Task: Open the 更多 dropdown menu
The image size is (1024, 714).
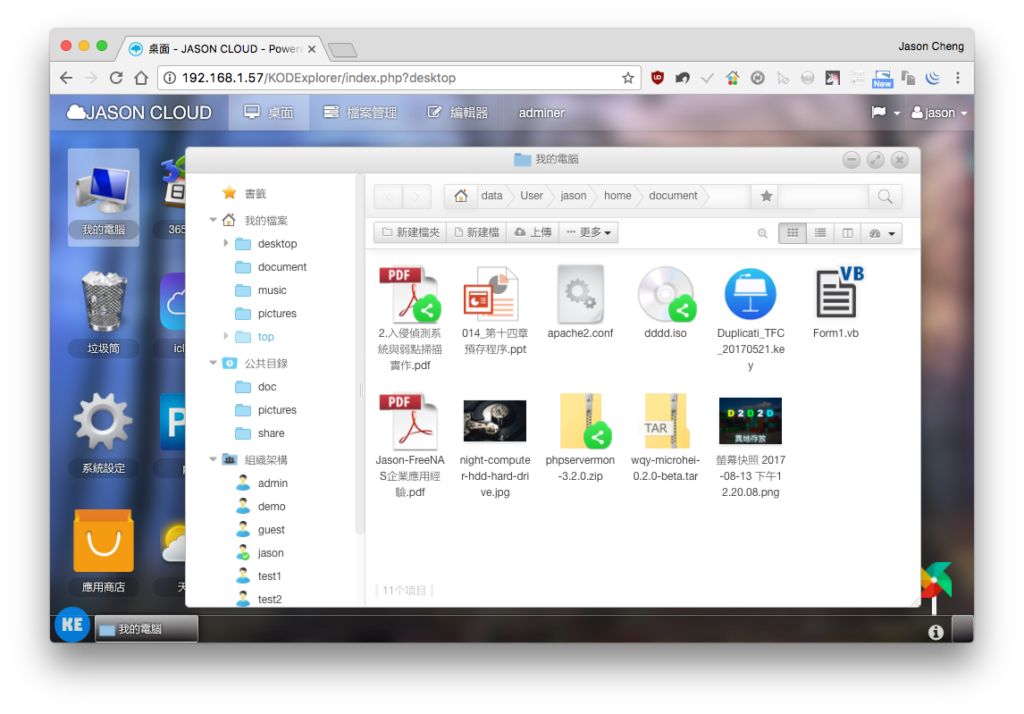Action: tap(588, 233)
